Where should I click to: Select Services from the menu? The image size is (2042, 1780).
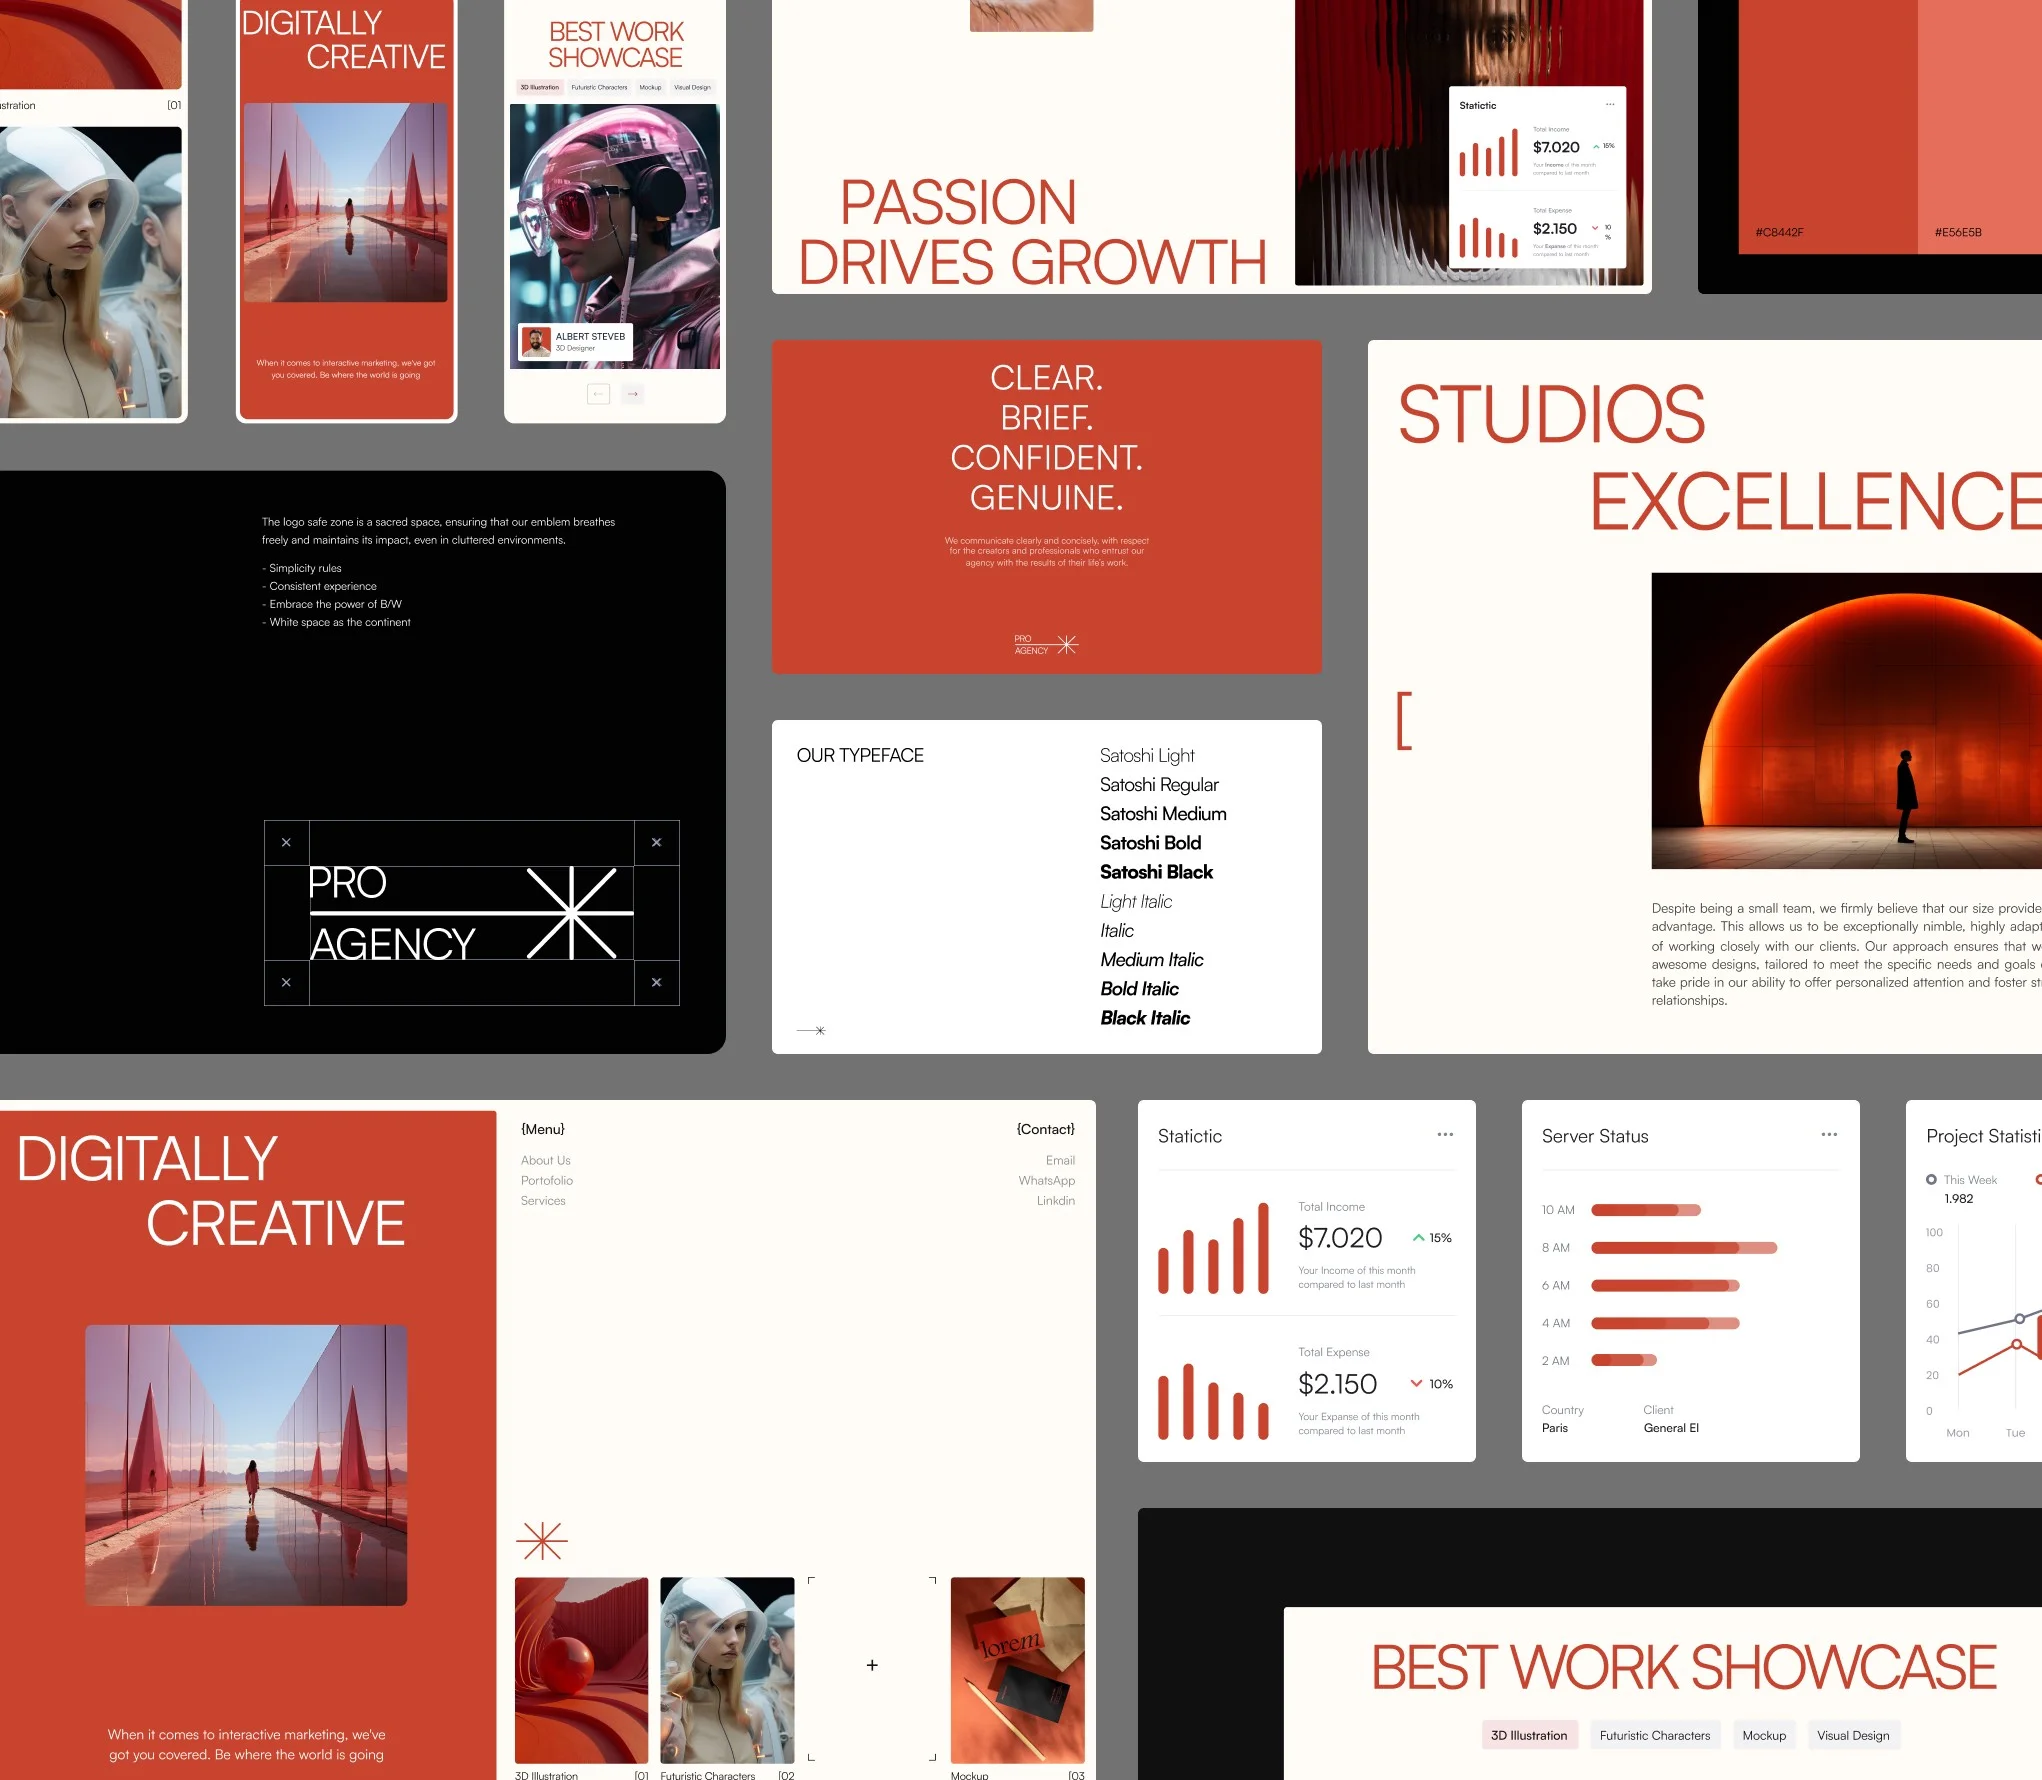click(543, 1200)
